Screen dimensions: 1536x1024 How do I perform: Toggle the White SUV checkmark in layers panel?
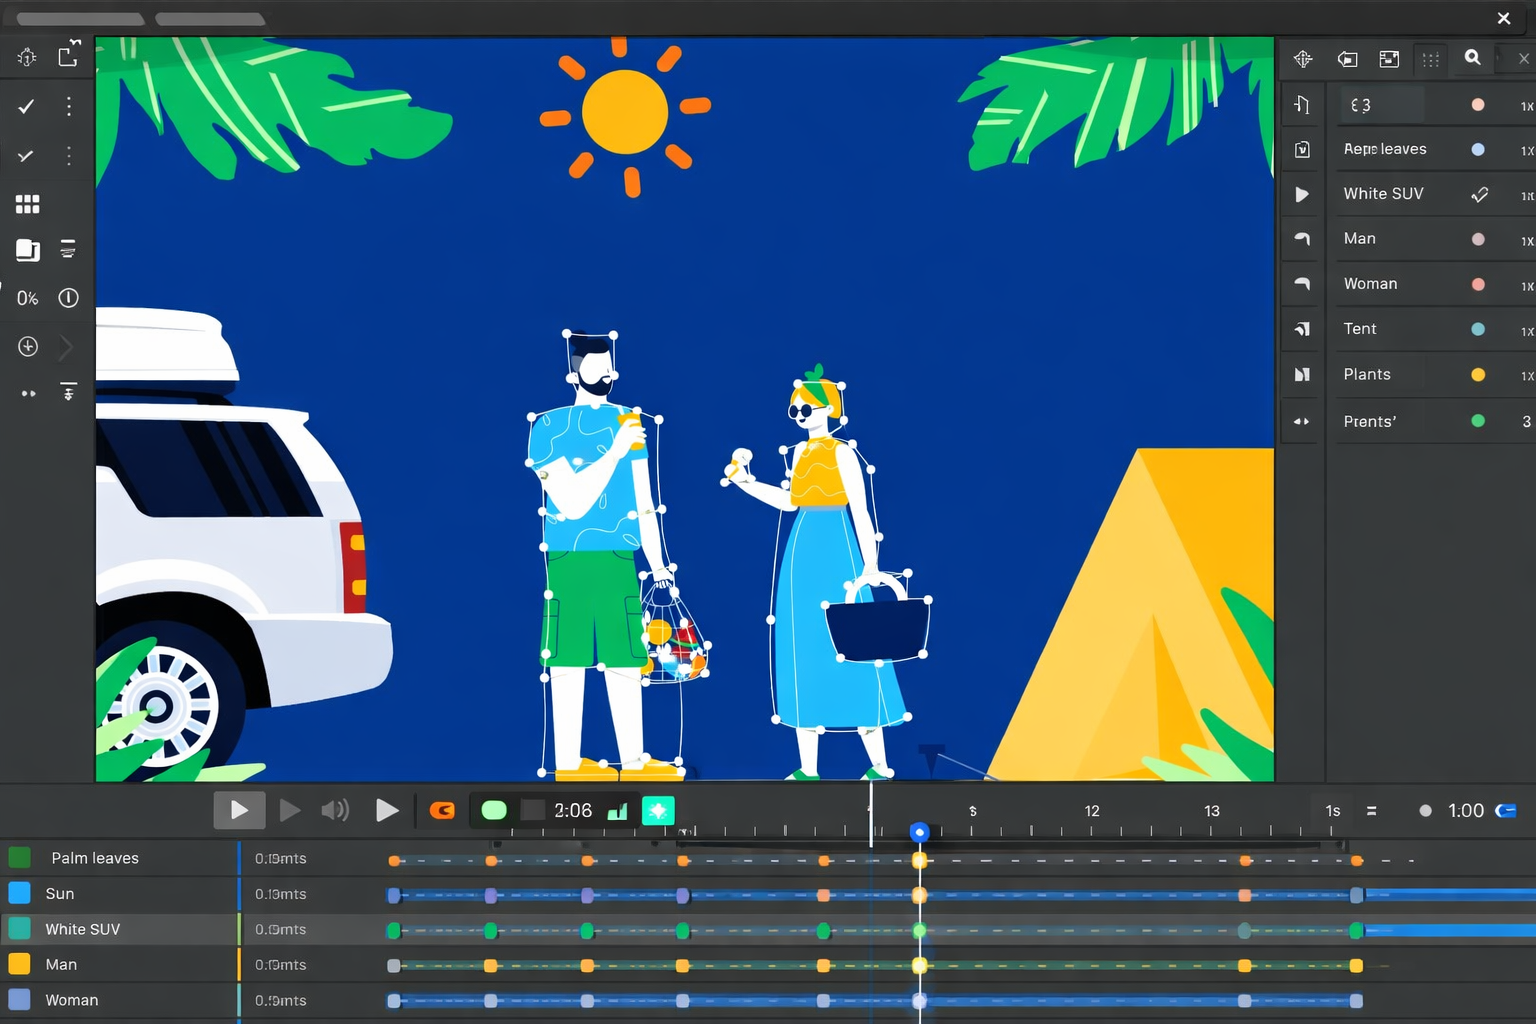[x=1479, y=194]
